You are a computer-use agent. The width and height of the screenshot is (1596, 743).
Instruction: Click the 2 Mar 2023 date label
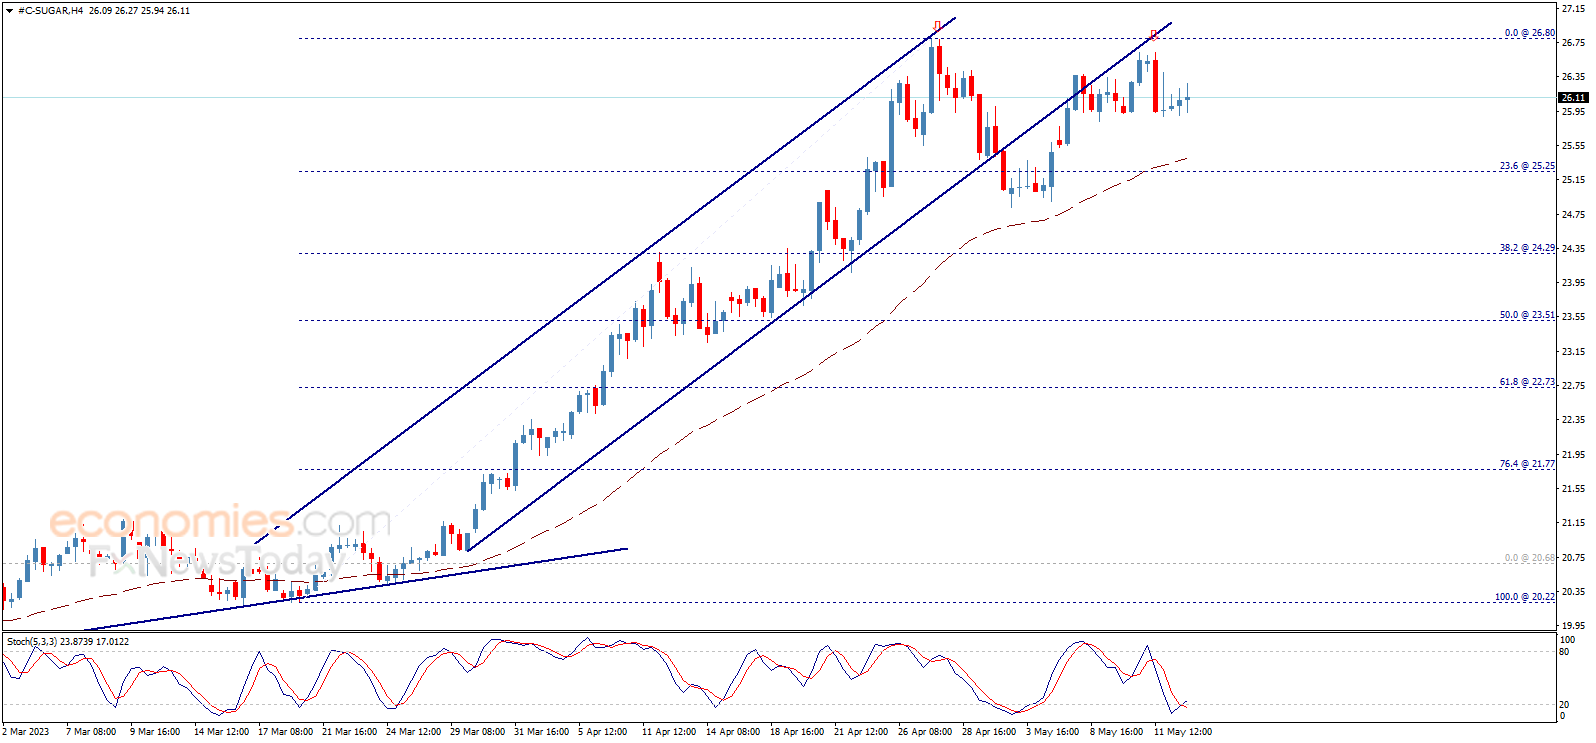coord(26,732)
